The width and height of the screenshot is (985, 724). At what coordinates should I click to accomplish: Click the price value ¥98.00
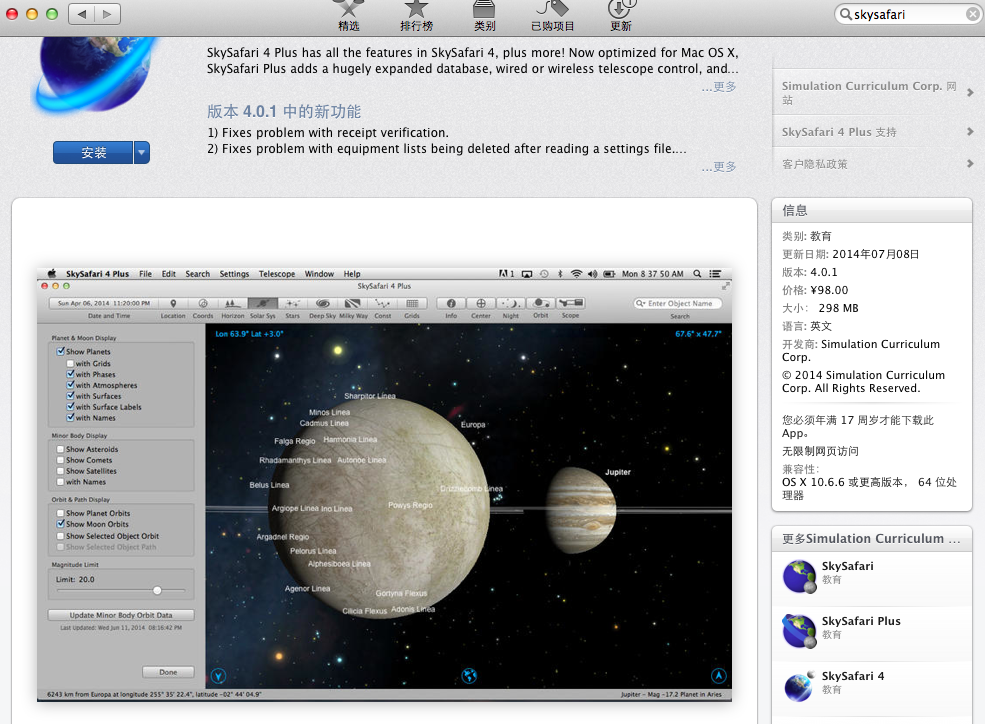pos(829,290)
